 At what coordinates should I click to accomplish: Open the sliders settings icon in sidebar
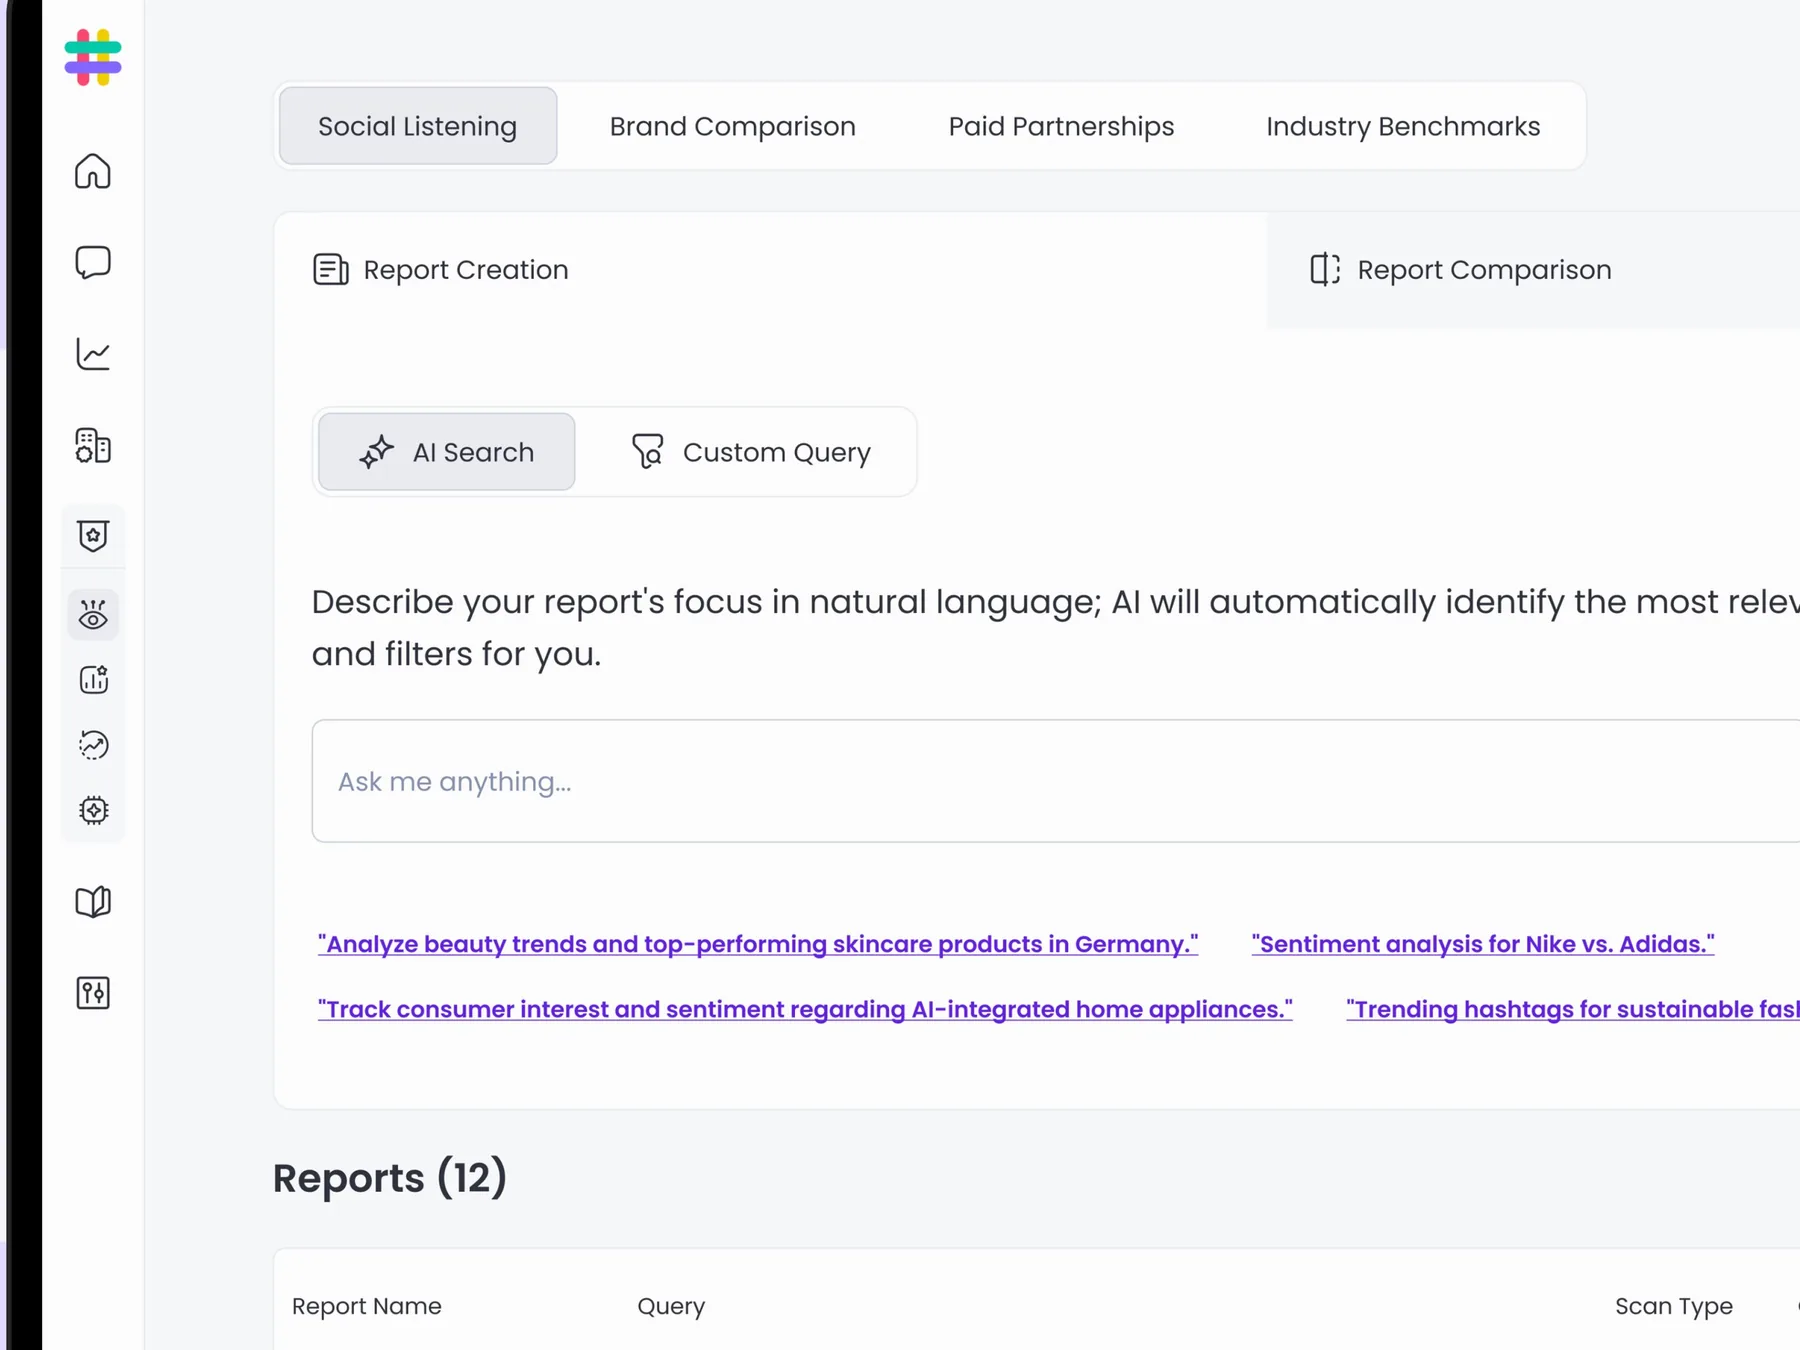coord(93,993)
